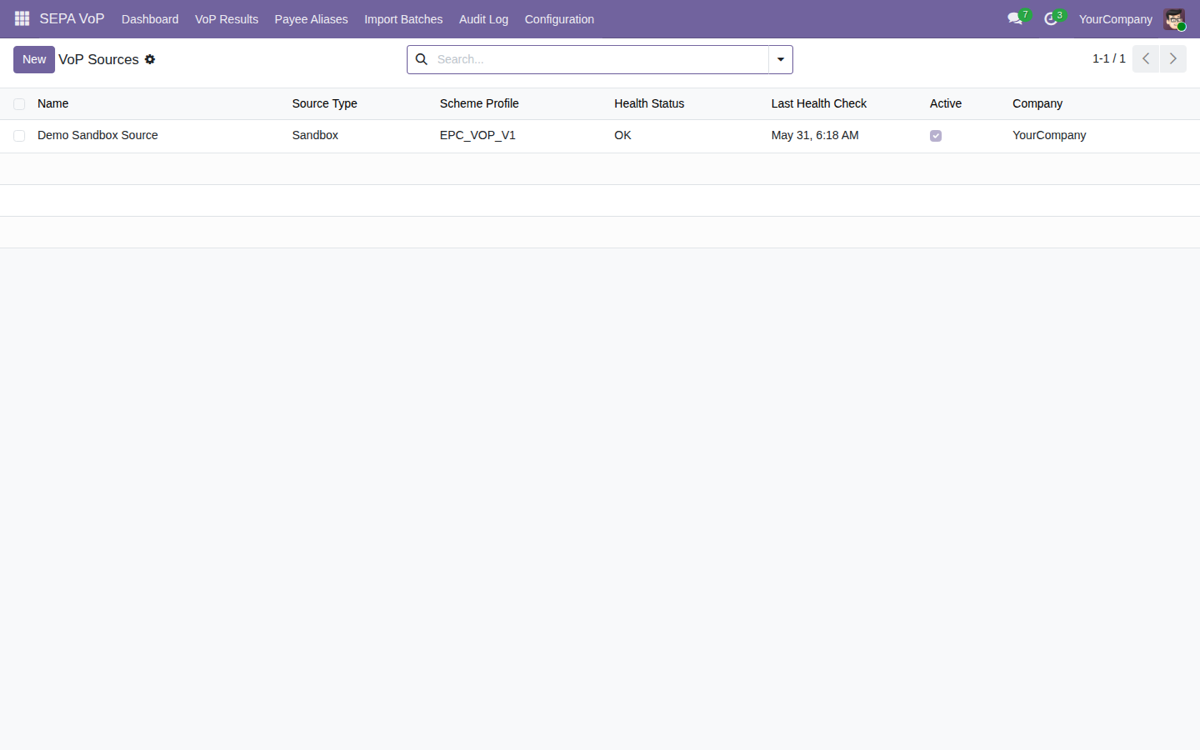The image size is (1200, 750).
Task: Sort by the Company column header
Action: (x=1037, y=104)
